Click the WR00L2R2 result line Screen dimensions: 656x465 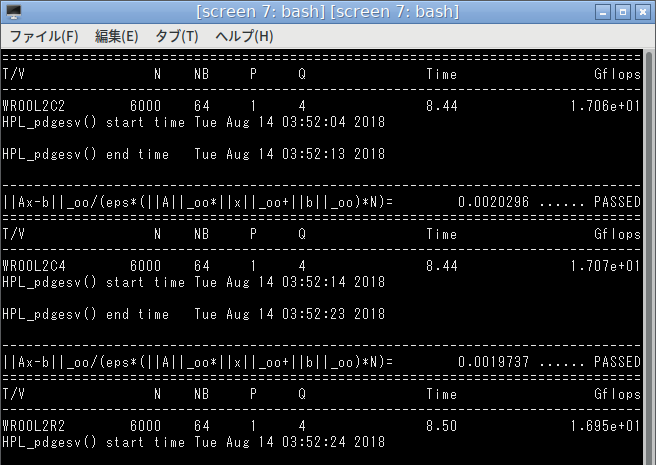(321, 426)
